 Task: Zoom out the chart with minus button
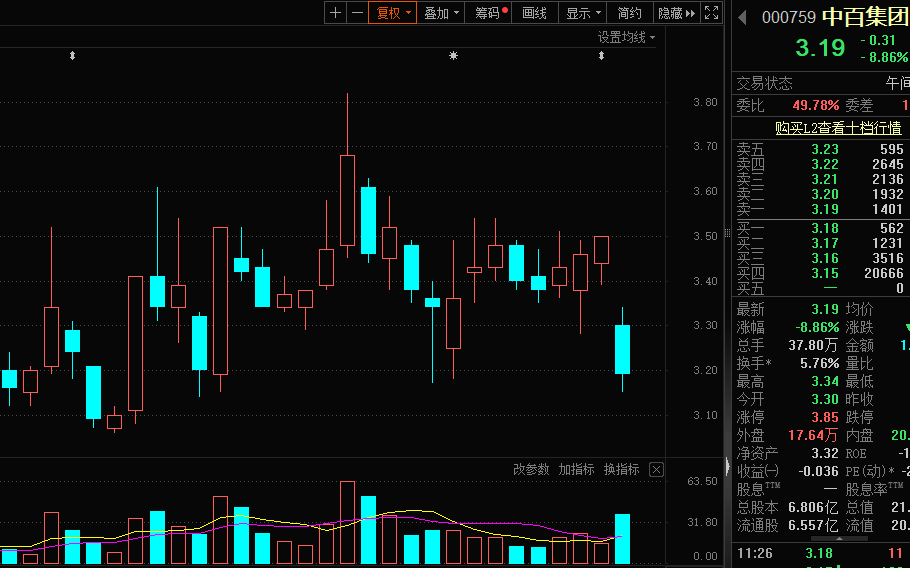tap(358, 13)
